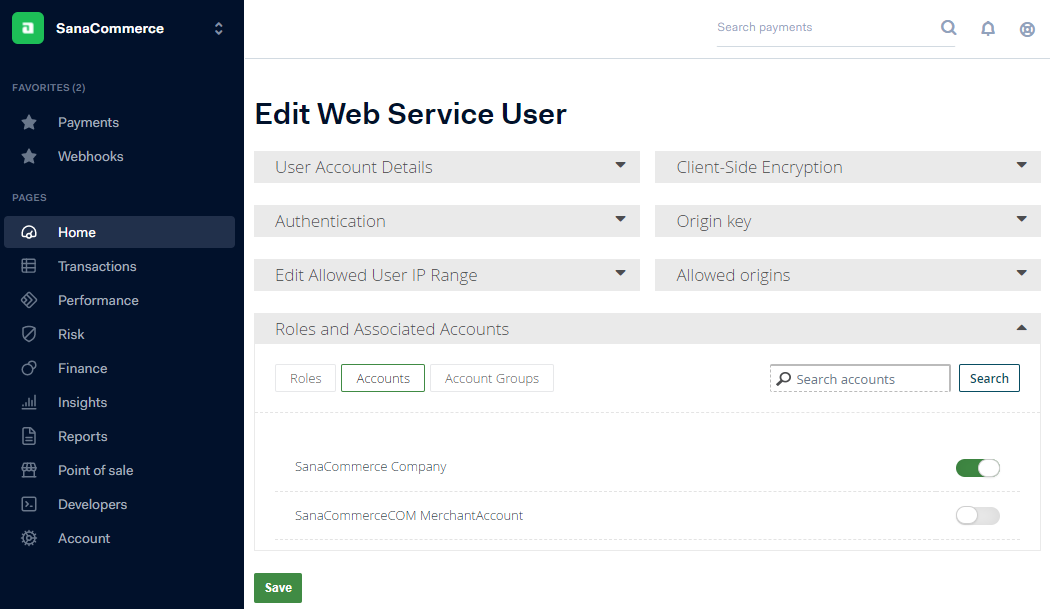The width and height of the screenshot is (1050, 609).
Task: Click the Point of sale storefront icon
Action: coord(29,470)
